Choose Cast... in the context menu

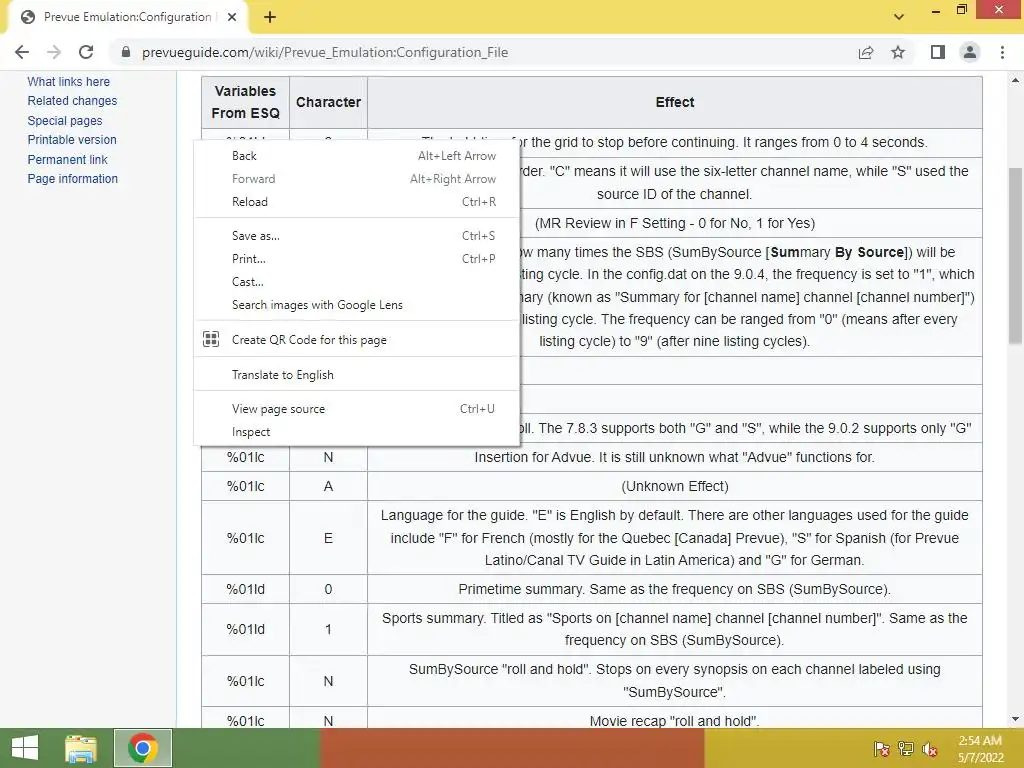[x=357, y=281]
